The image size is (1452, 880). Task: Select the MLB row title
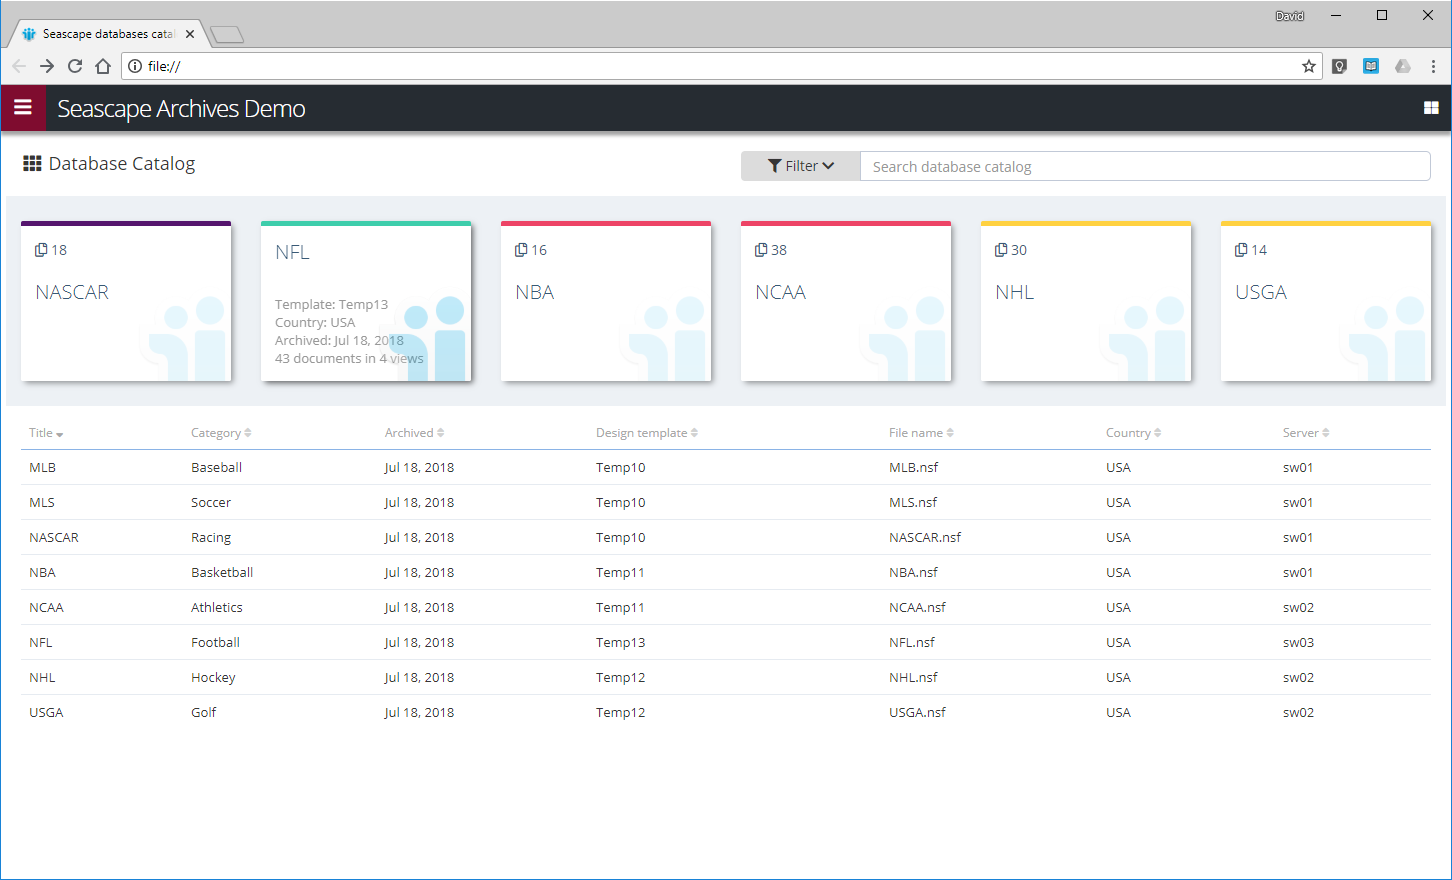pos(42,467)
